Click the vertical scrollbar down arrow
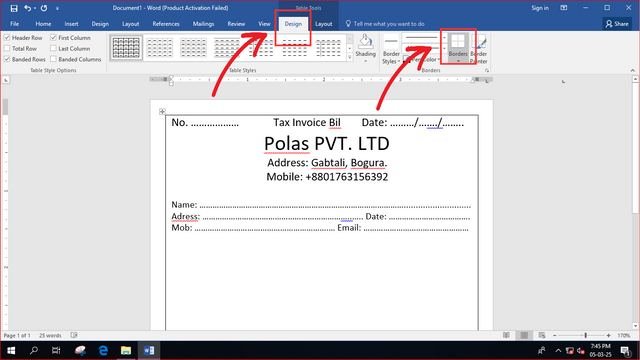 636,326
